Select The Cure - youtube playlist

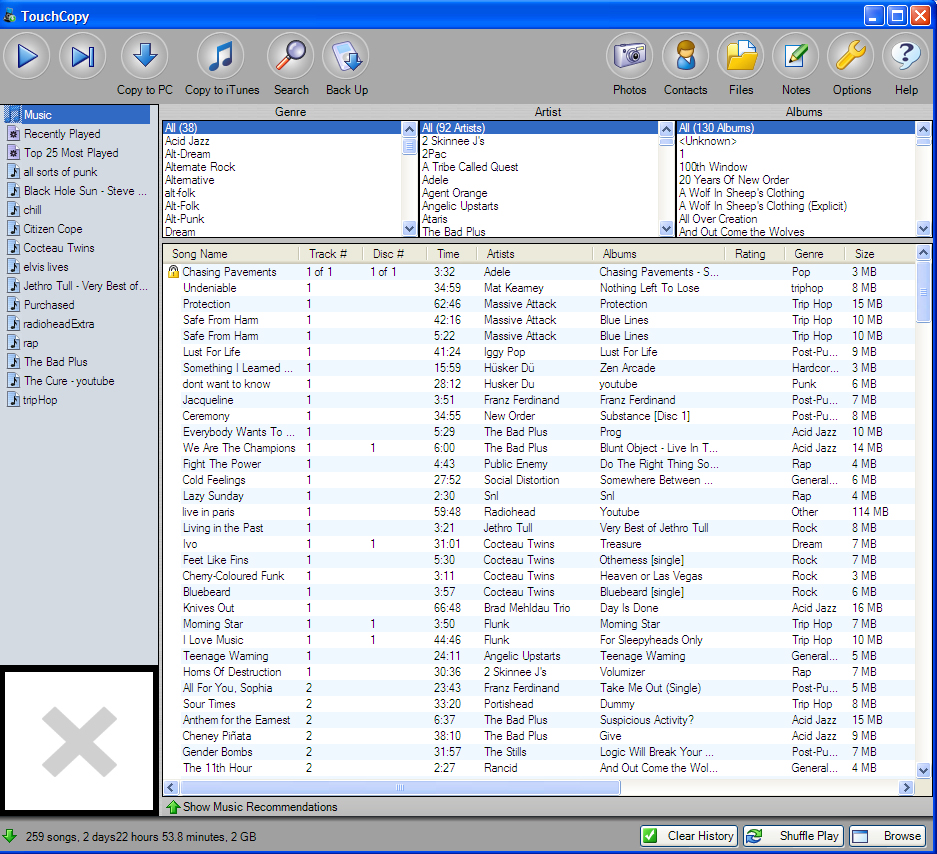(x=69, y=381)
